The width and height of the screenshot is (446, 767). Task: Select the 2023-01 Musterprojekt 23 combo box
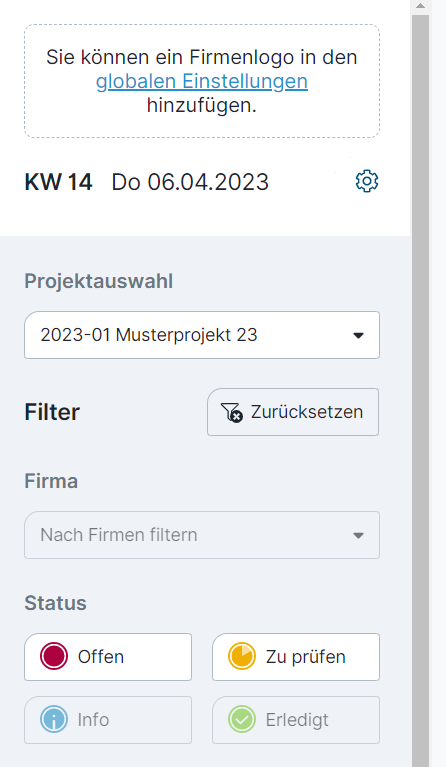[202, 335]
